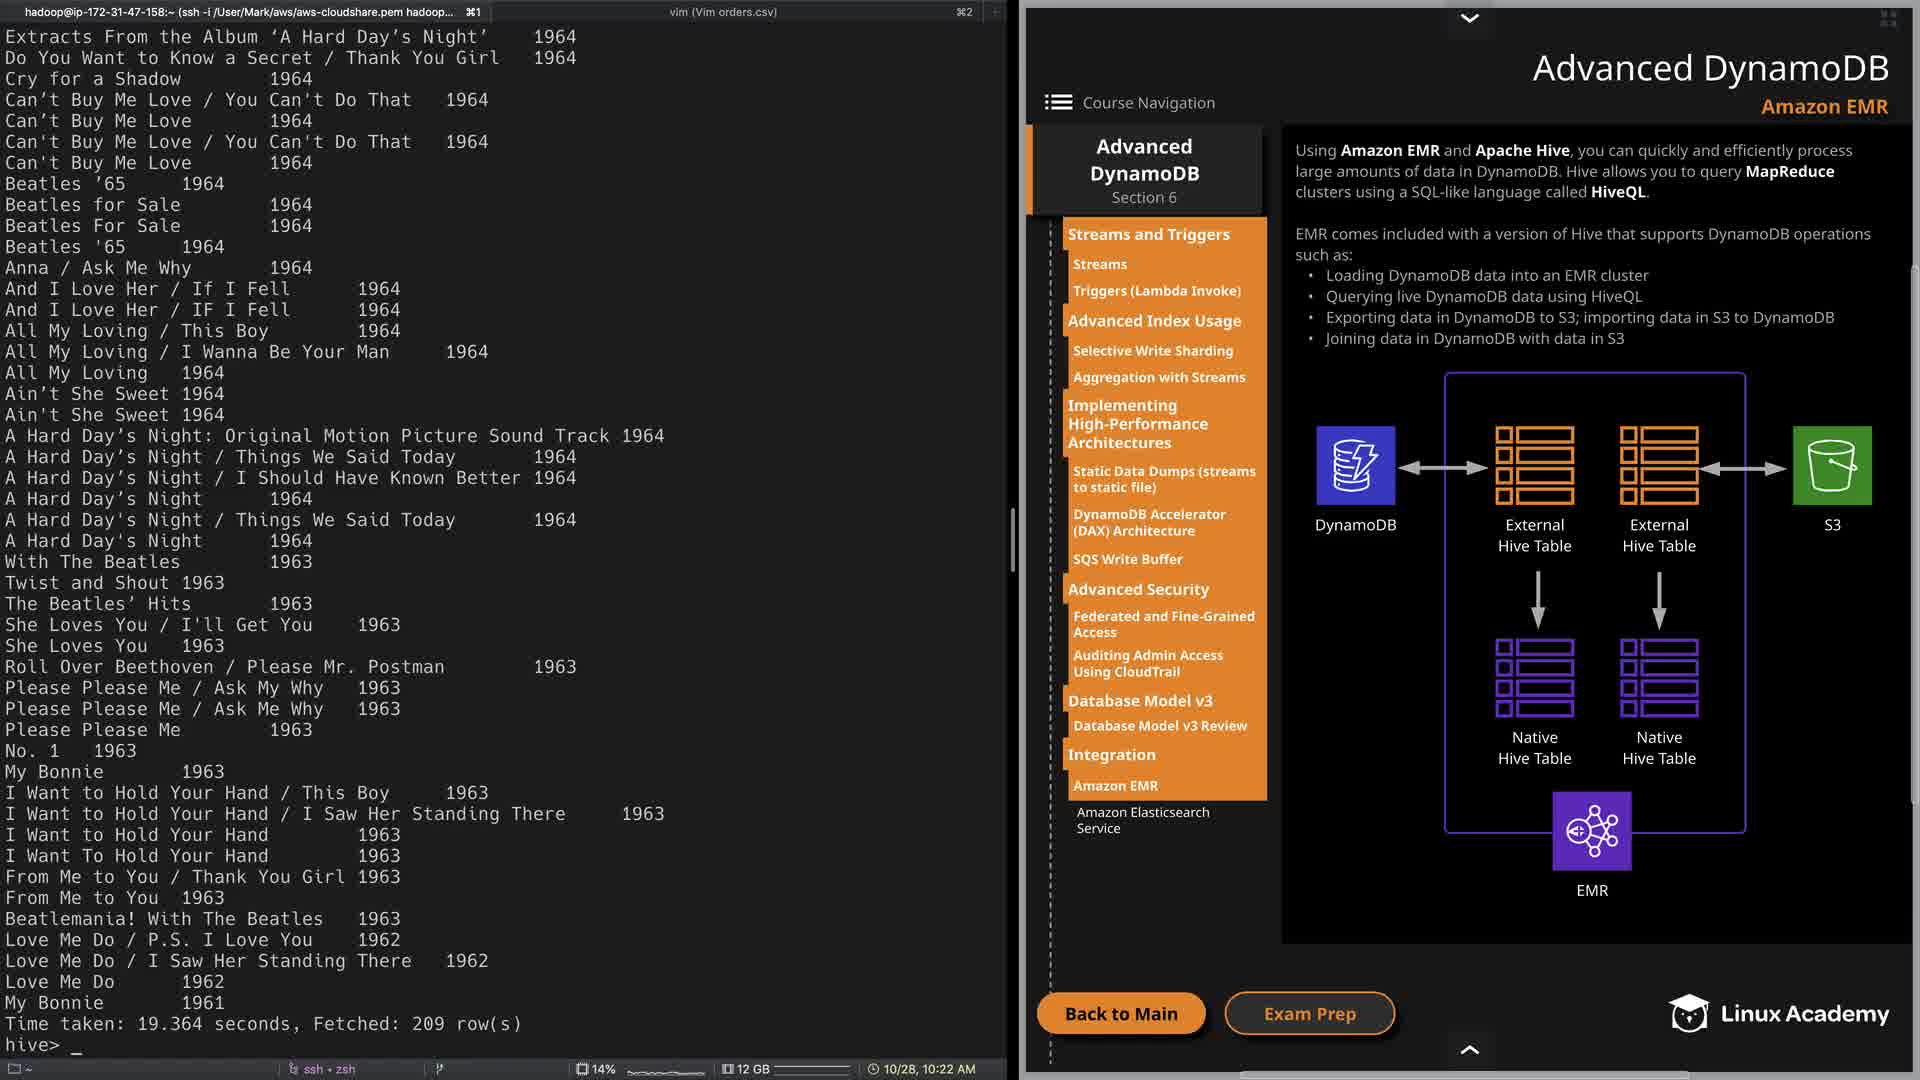1920x1080 pixels.
Task: Click the DynamoDB icon in the diagram
Action: [1355, 466]
